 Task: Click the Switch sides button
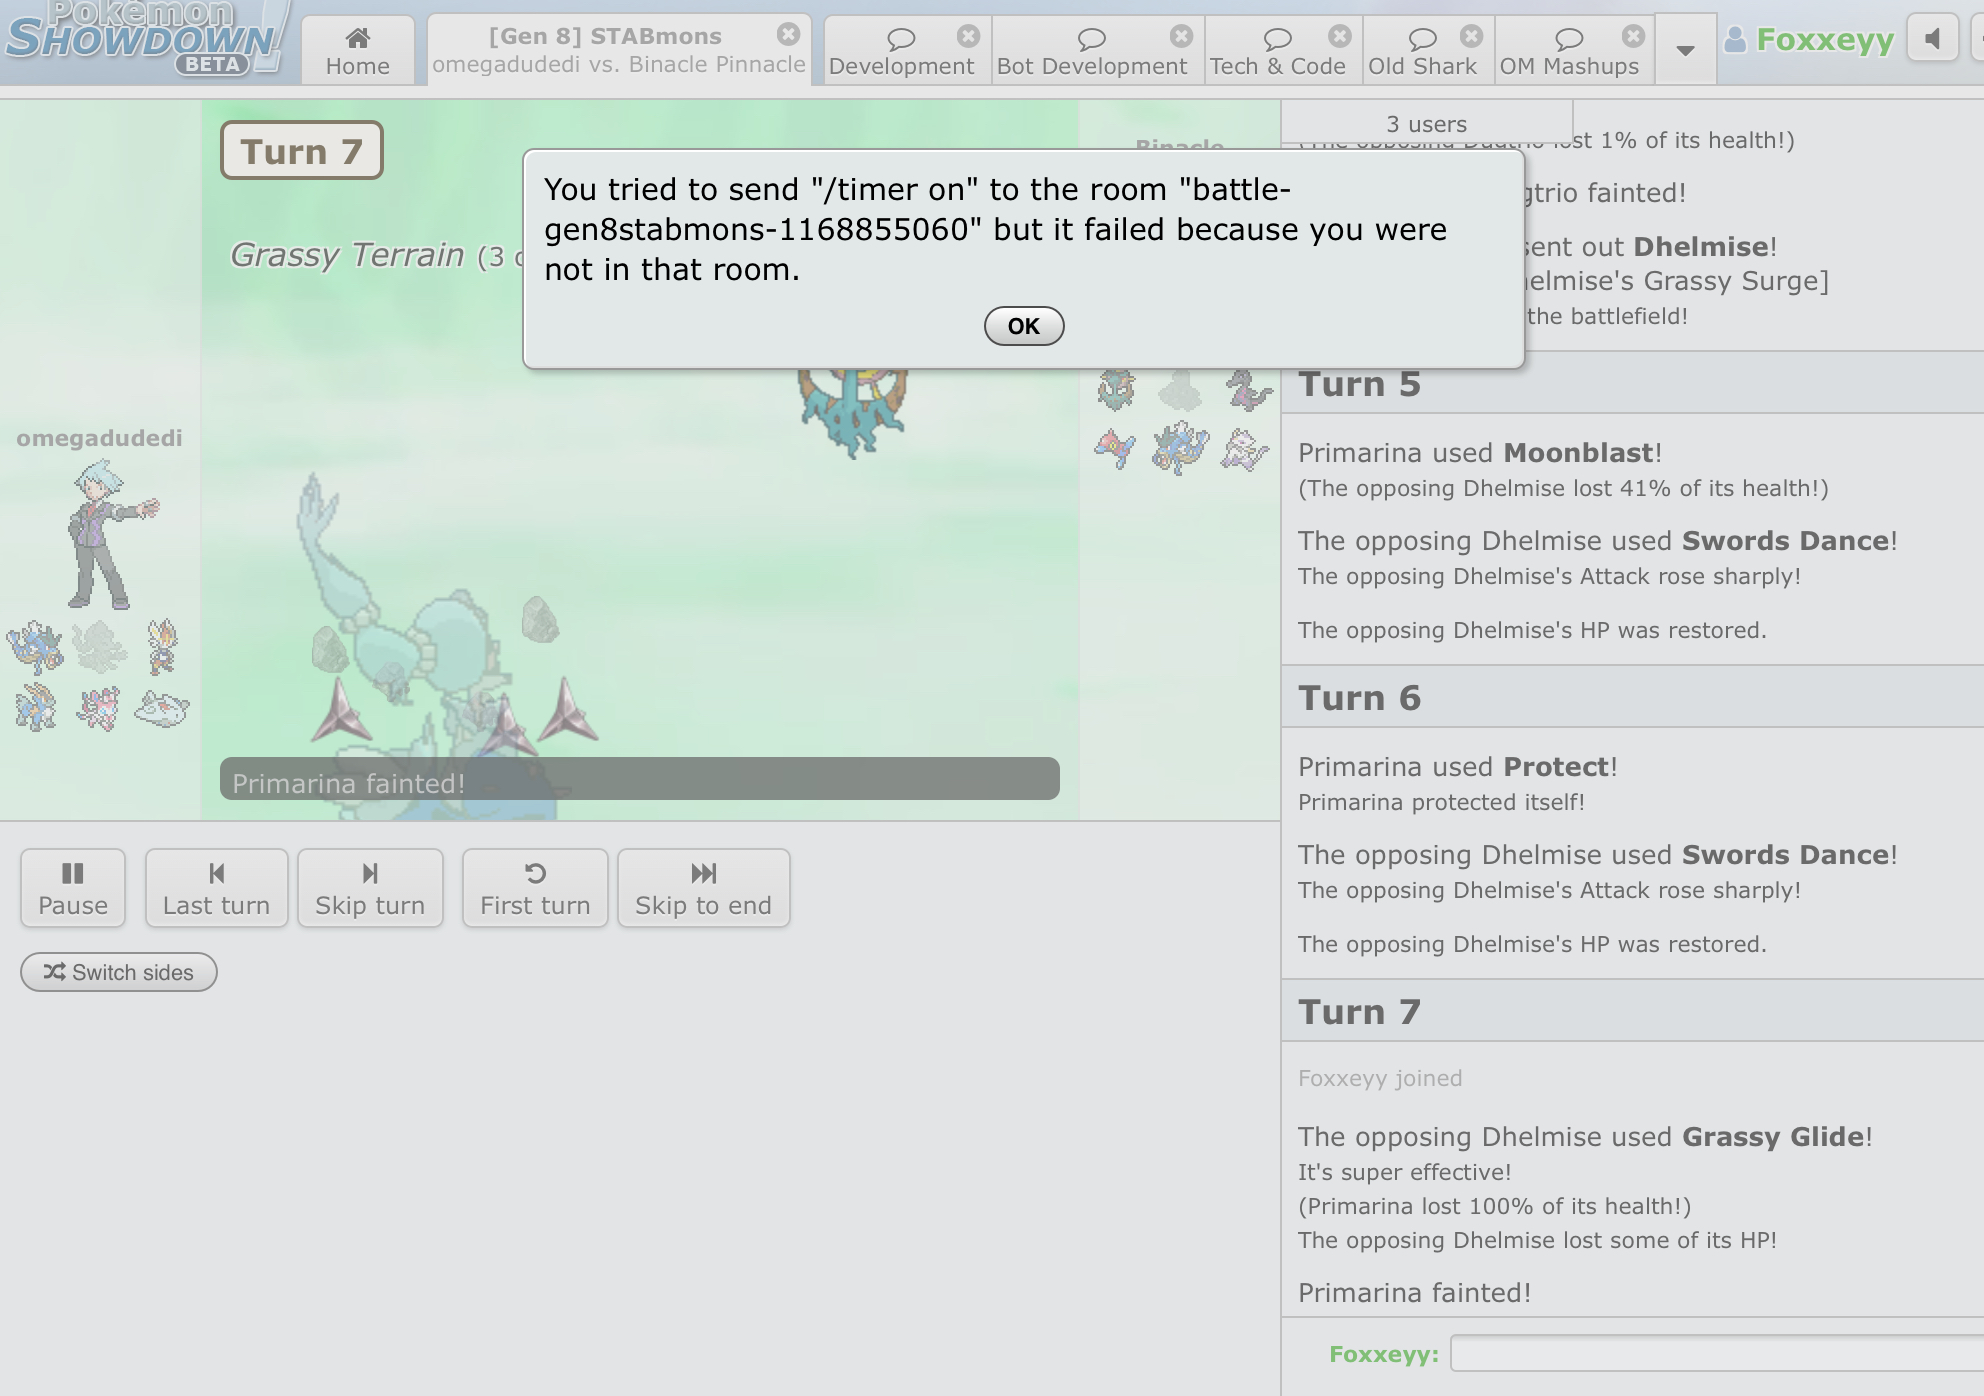(119, 972)
